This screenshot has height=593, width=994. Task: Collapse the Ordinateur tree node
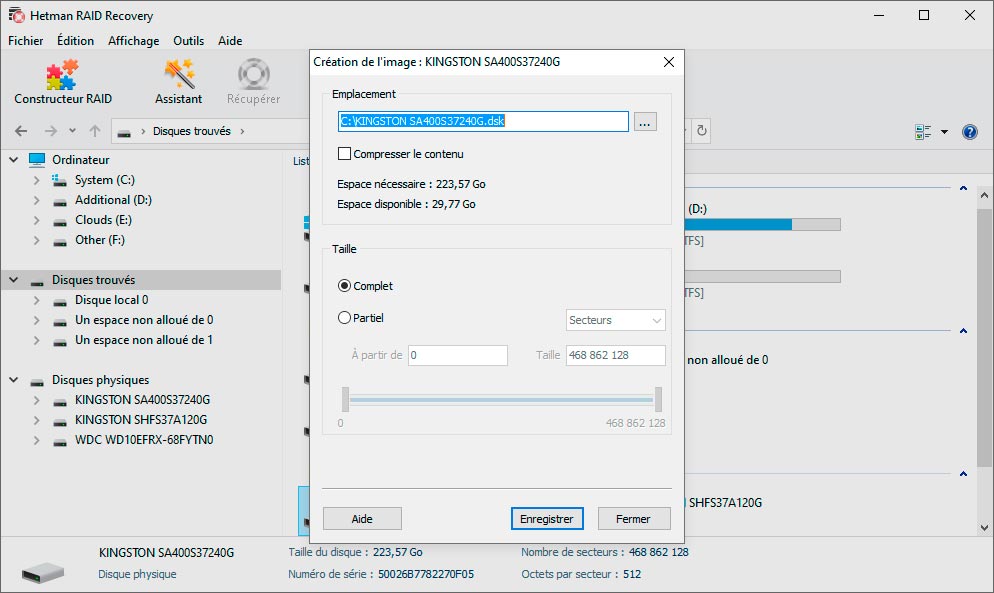(13, 160)
